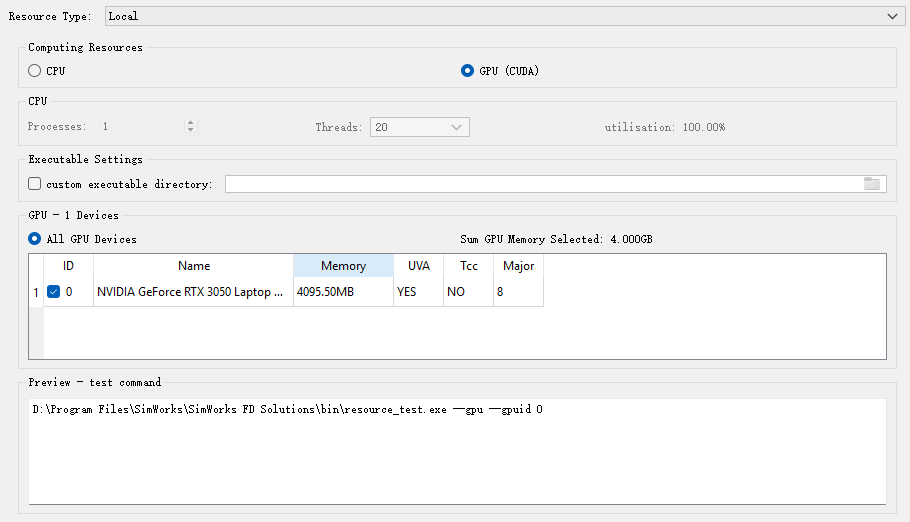Click the Tcc column header
This screenshot has width=910, height=522.
(x=468, y=266)
